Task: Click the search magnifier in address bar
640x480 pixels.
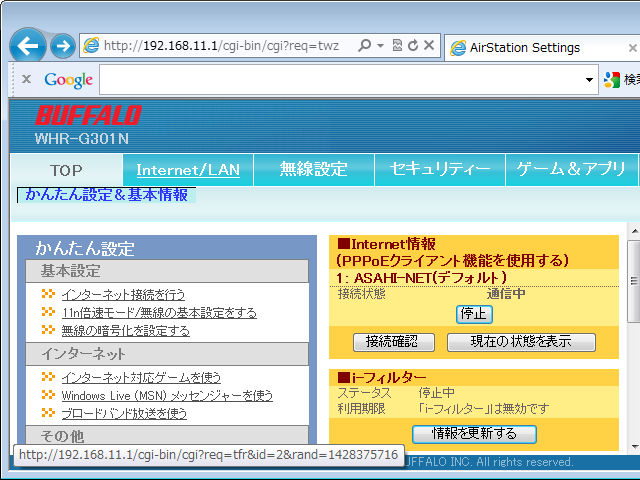Action: [364, 45]
